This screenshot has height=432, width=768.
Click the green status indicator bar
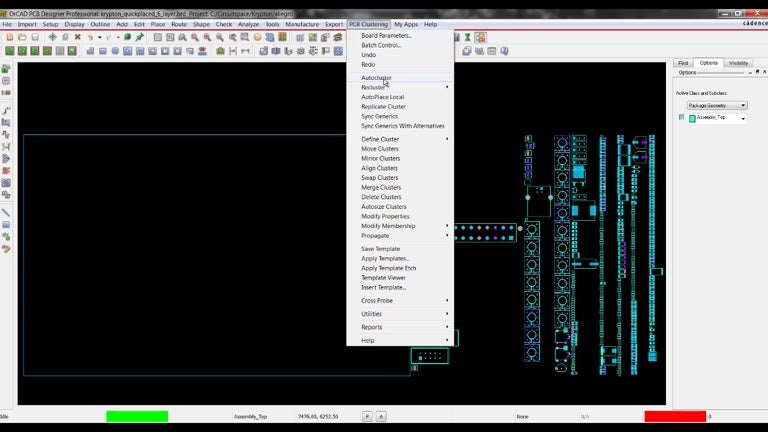[137, 416]
